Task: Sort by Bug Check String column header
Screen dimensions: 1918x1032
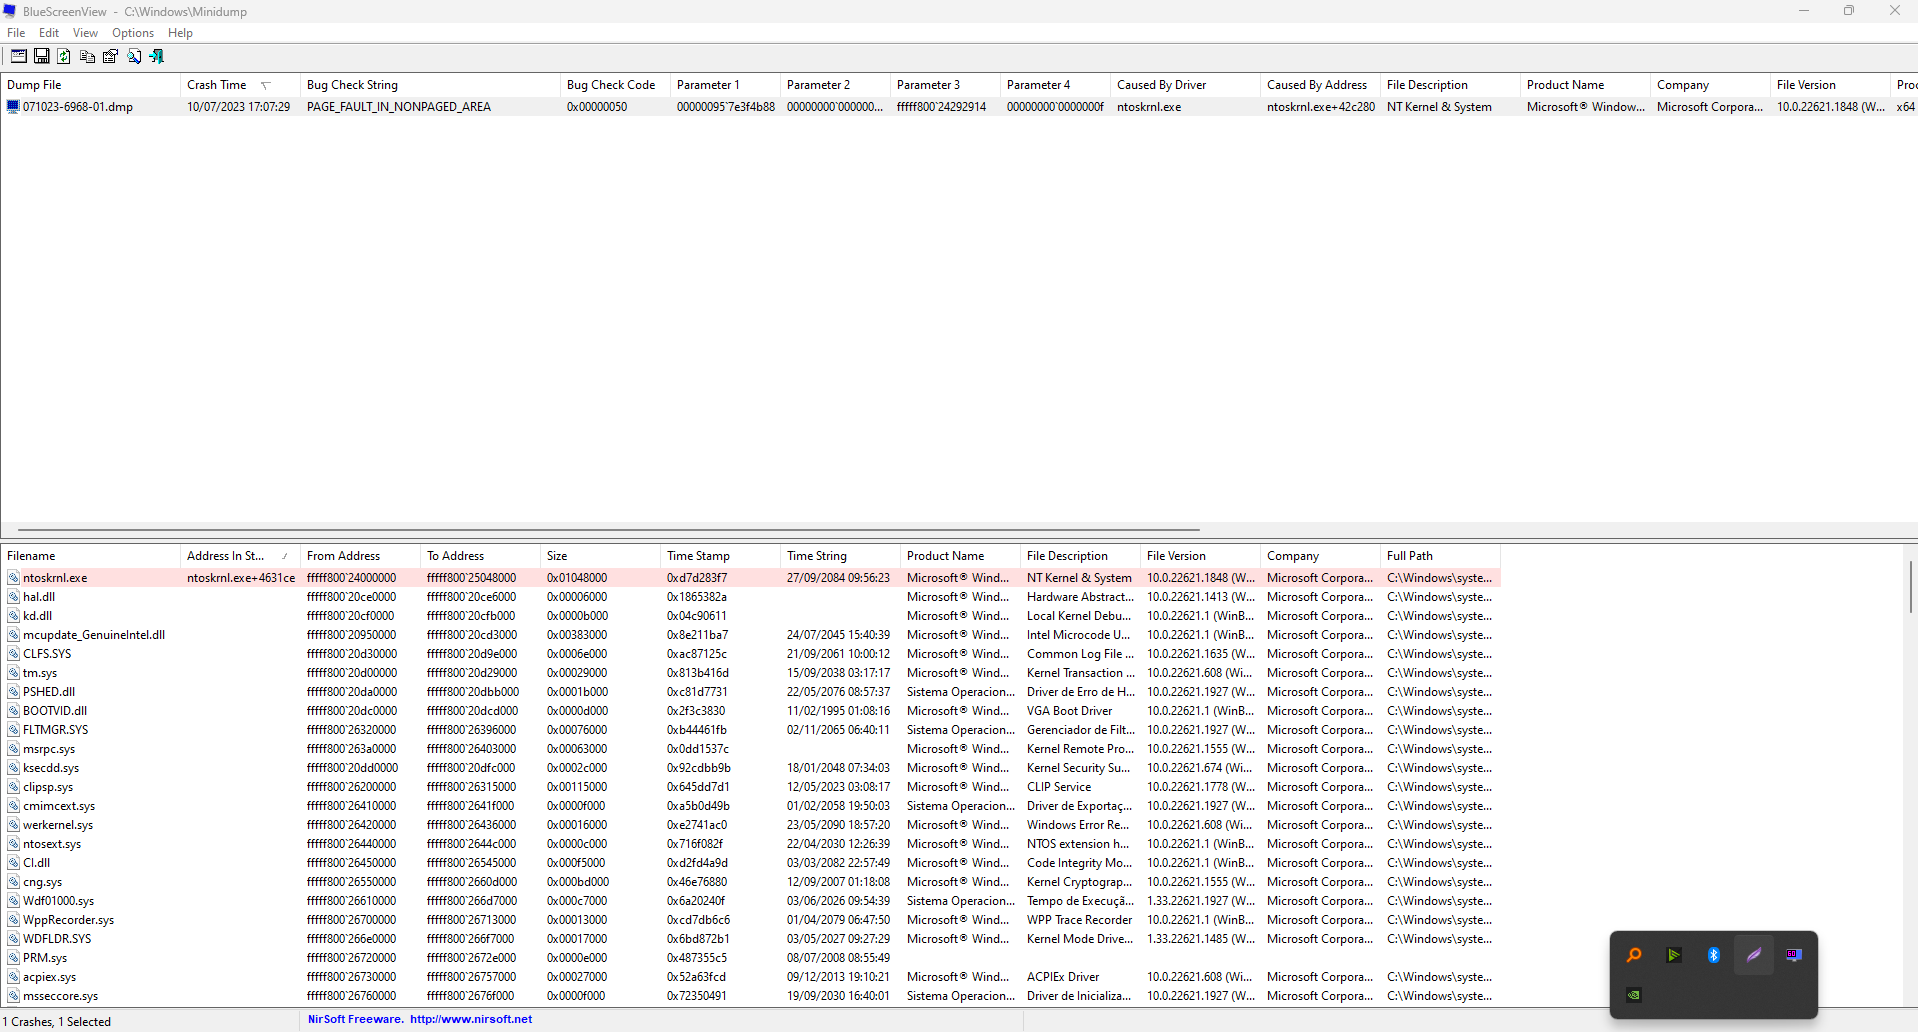Action: point(430,85)
